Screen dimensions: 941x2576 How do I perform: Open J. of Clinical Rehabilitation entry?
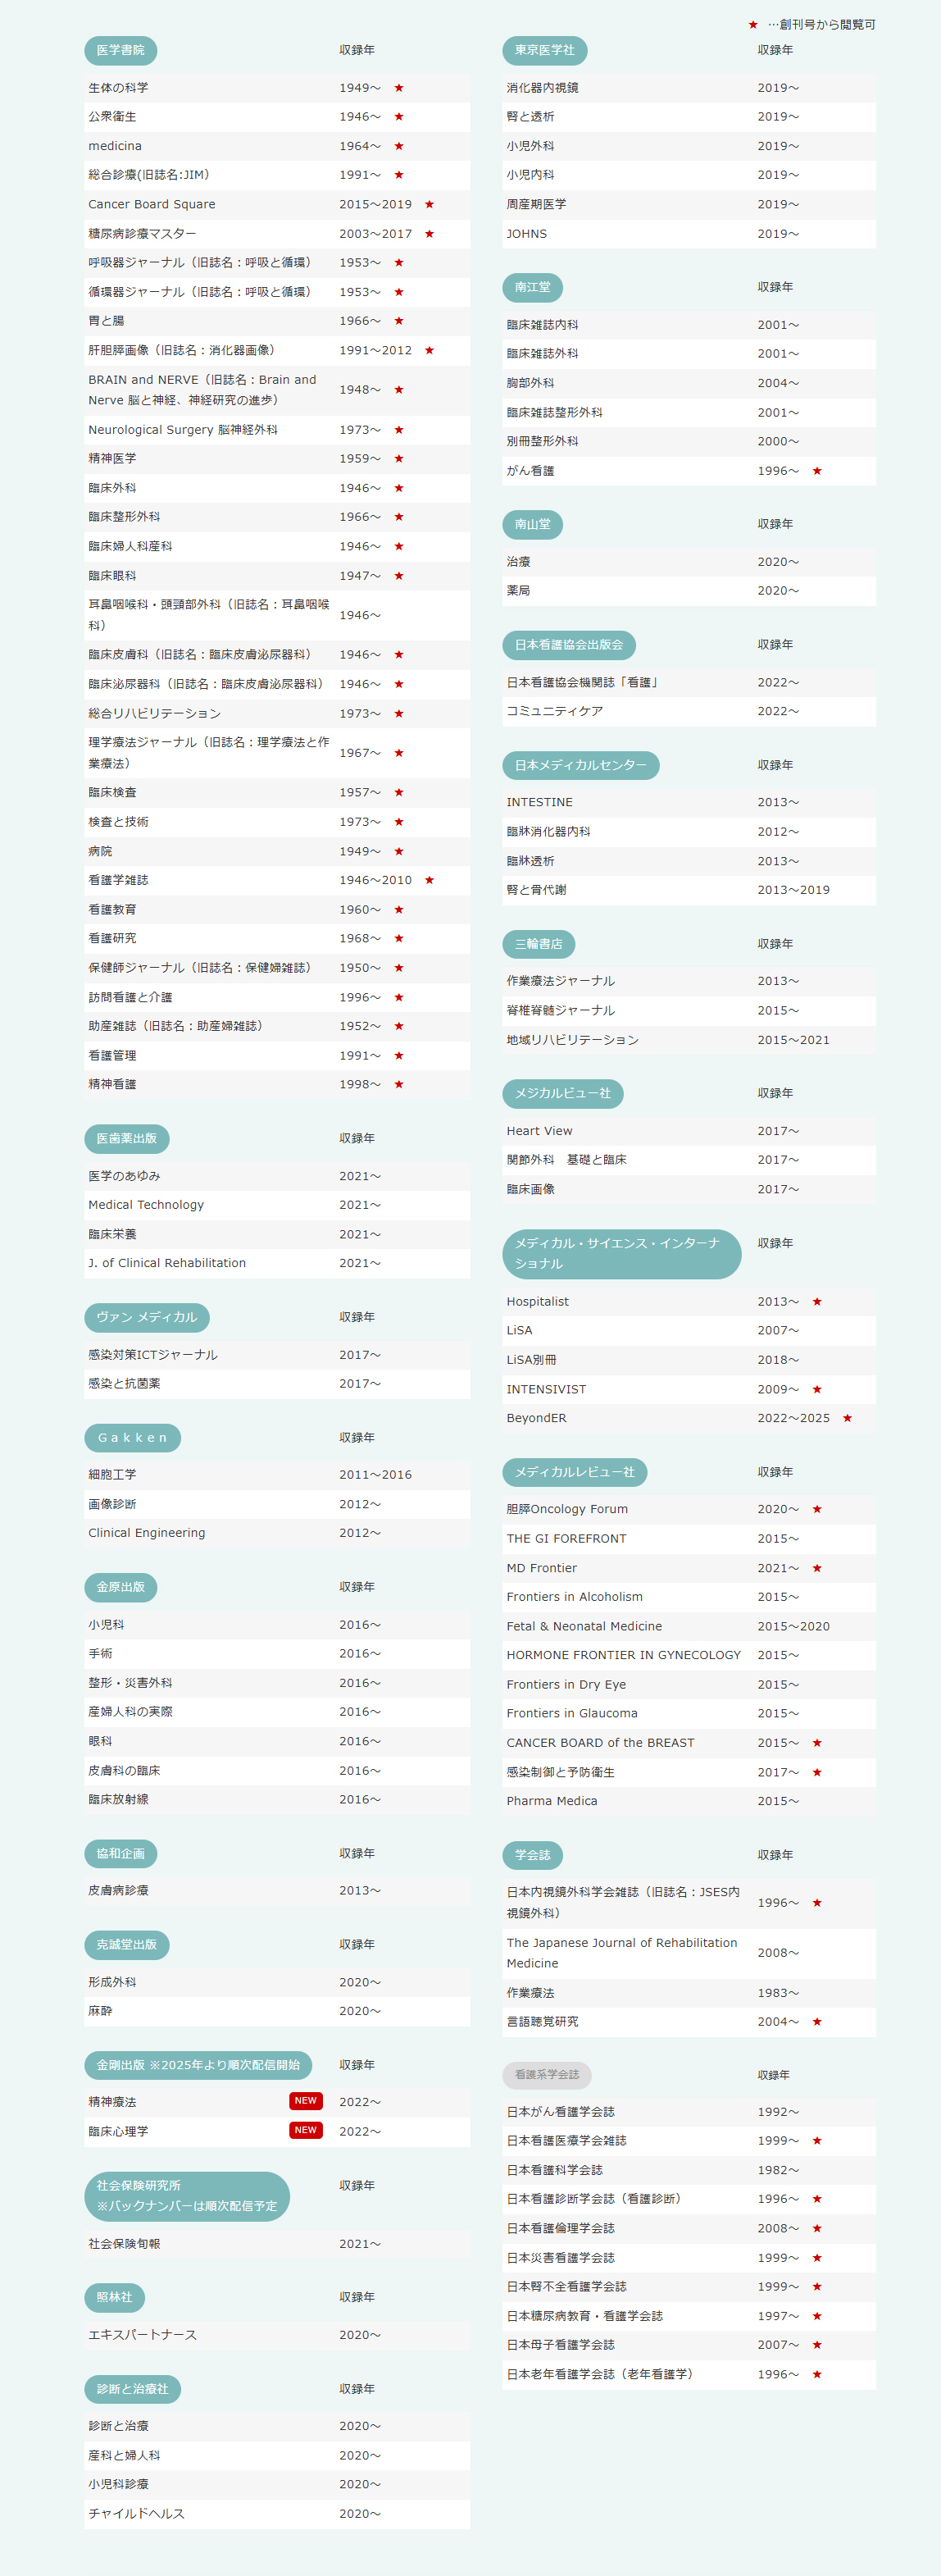167,1263
